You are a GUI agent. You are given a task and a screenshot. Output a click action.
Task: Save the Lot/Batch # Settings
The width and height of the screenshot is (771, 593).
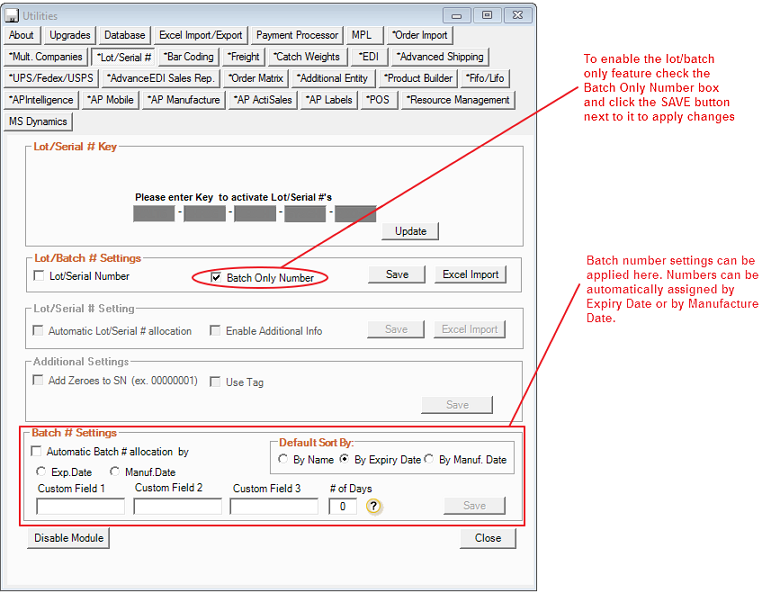397,275
